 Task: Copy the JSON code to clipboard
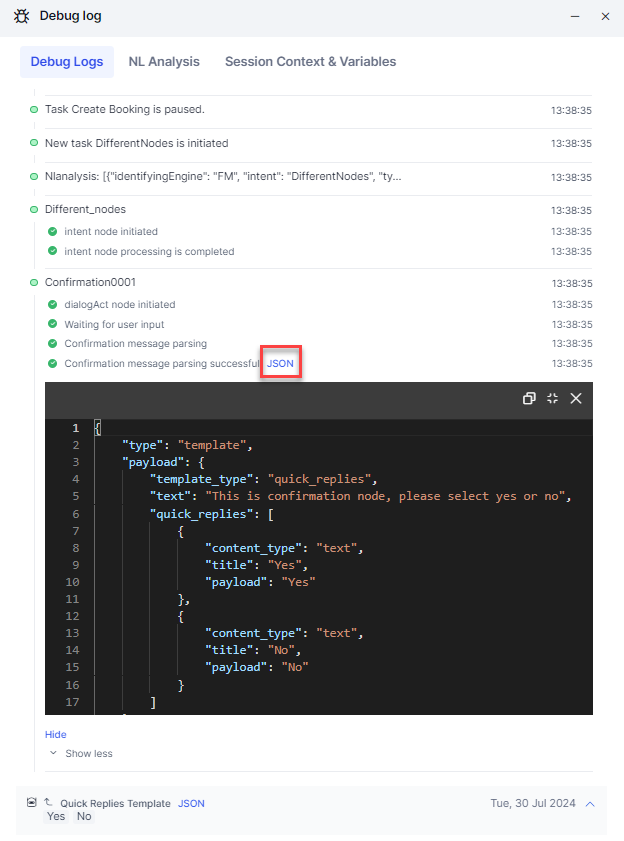click(529, 398)
